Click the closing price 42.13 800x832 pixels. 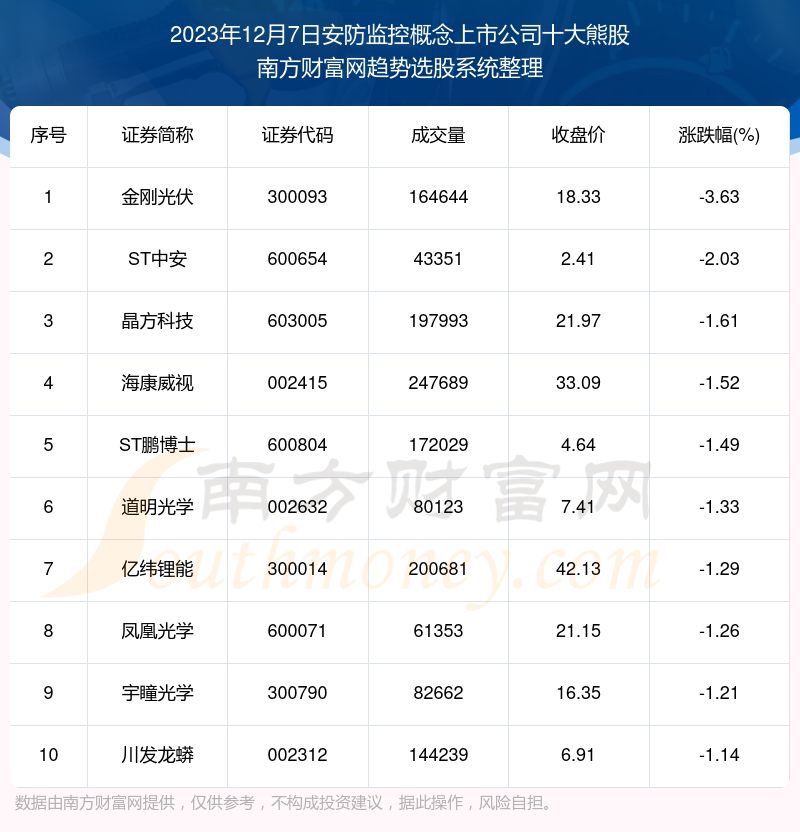click(x=578, y=569)
